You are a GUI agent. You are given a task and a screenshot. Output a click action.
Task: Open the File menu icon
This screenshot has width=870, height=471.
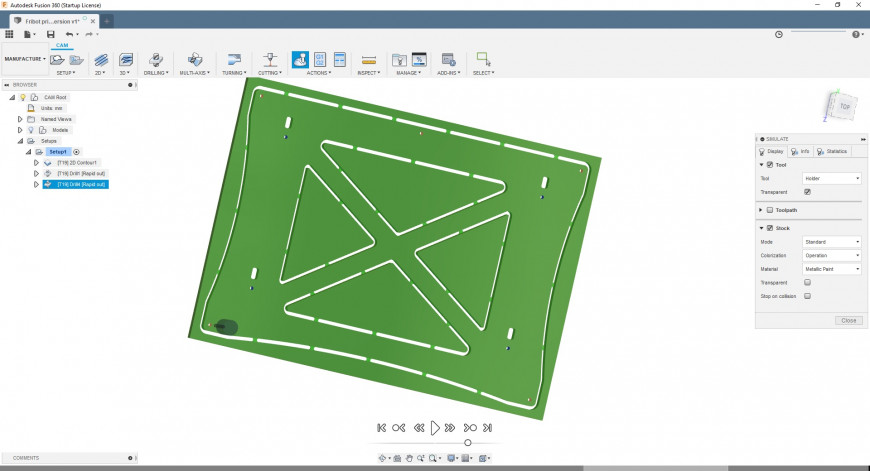pos(28,34)
